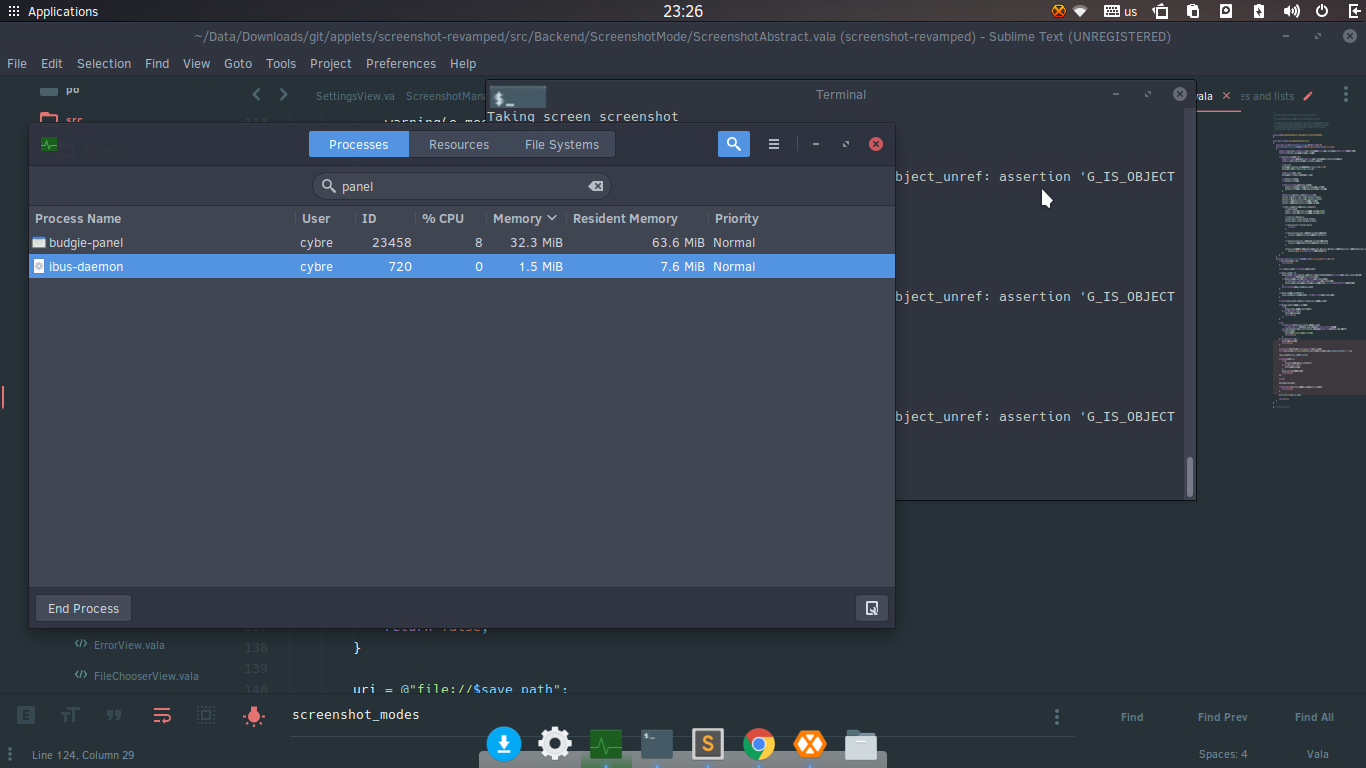Select Terminal in dock
Viewport: 1366px width, 768px height.
[x=657, y=744]
